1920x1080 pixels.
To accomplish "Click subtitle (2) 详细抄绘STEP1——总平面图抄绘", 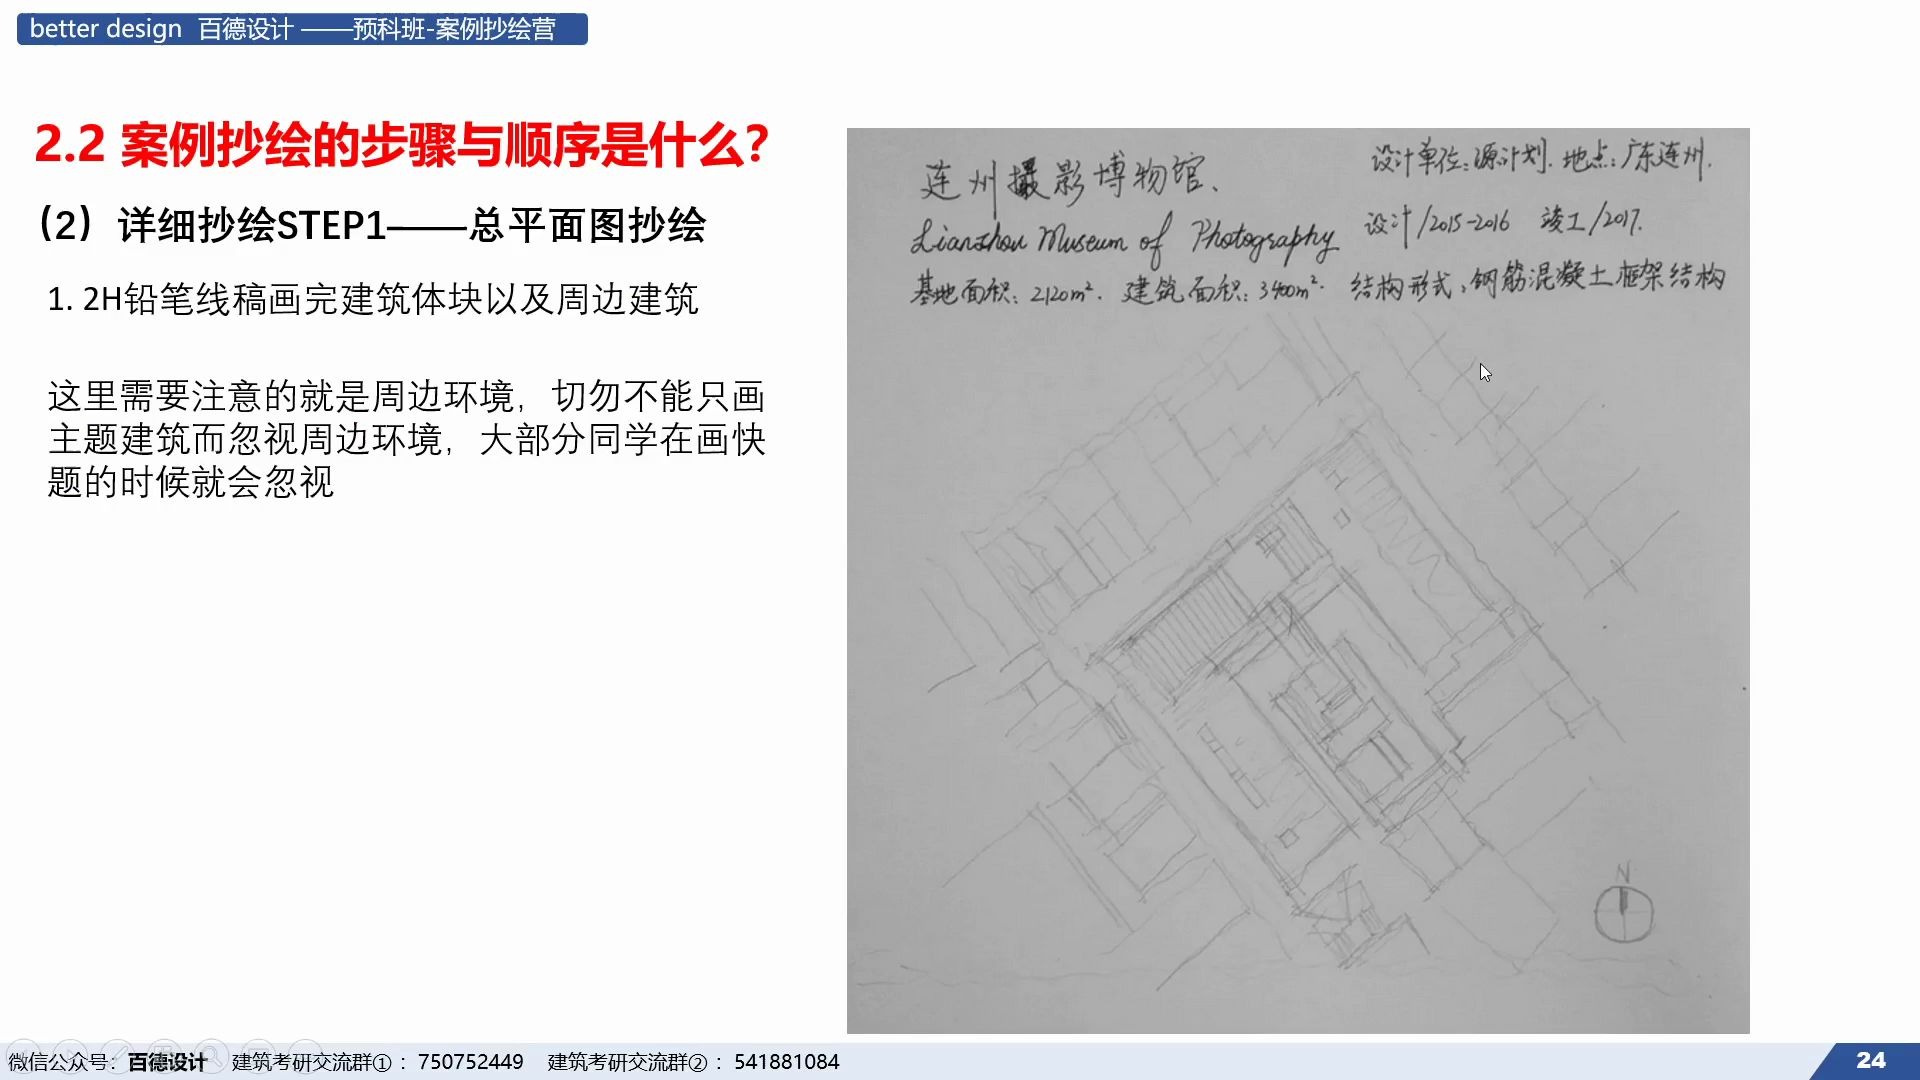I will pos(372,225).
